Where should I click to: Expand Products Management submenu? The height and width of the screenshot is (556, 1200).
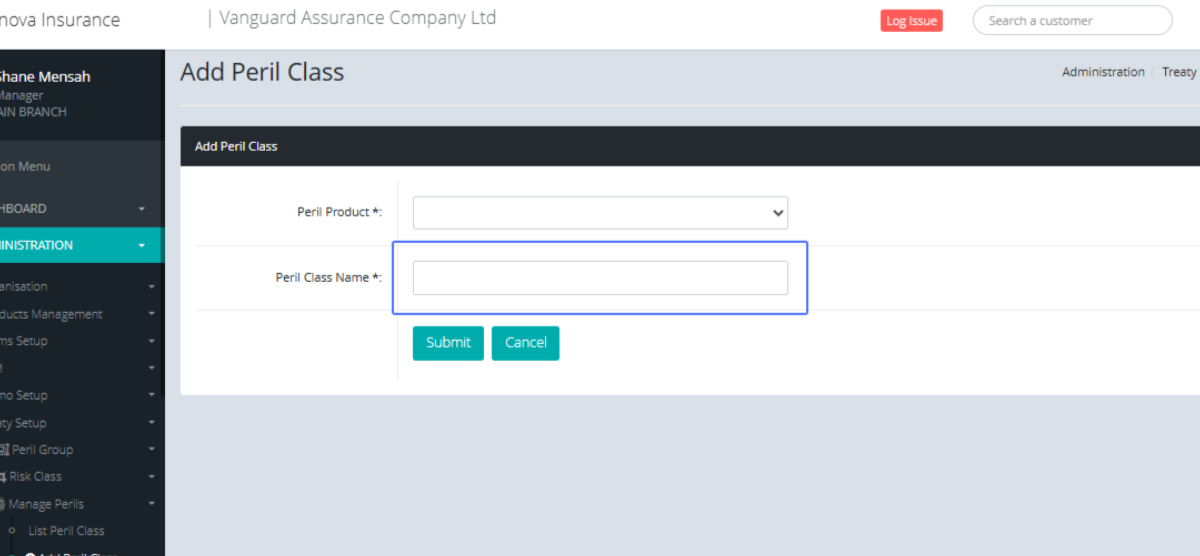click(x=151, y=314)
